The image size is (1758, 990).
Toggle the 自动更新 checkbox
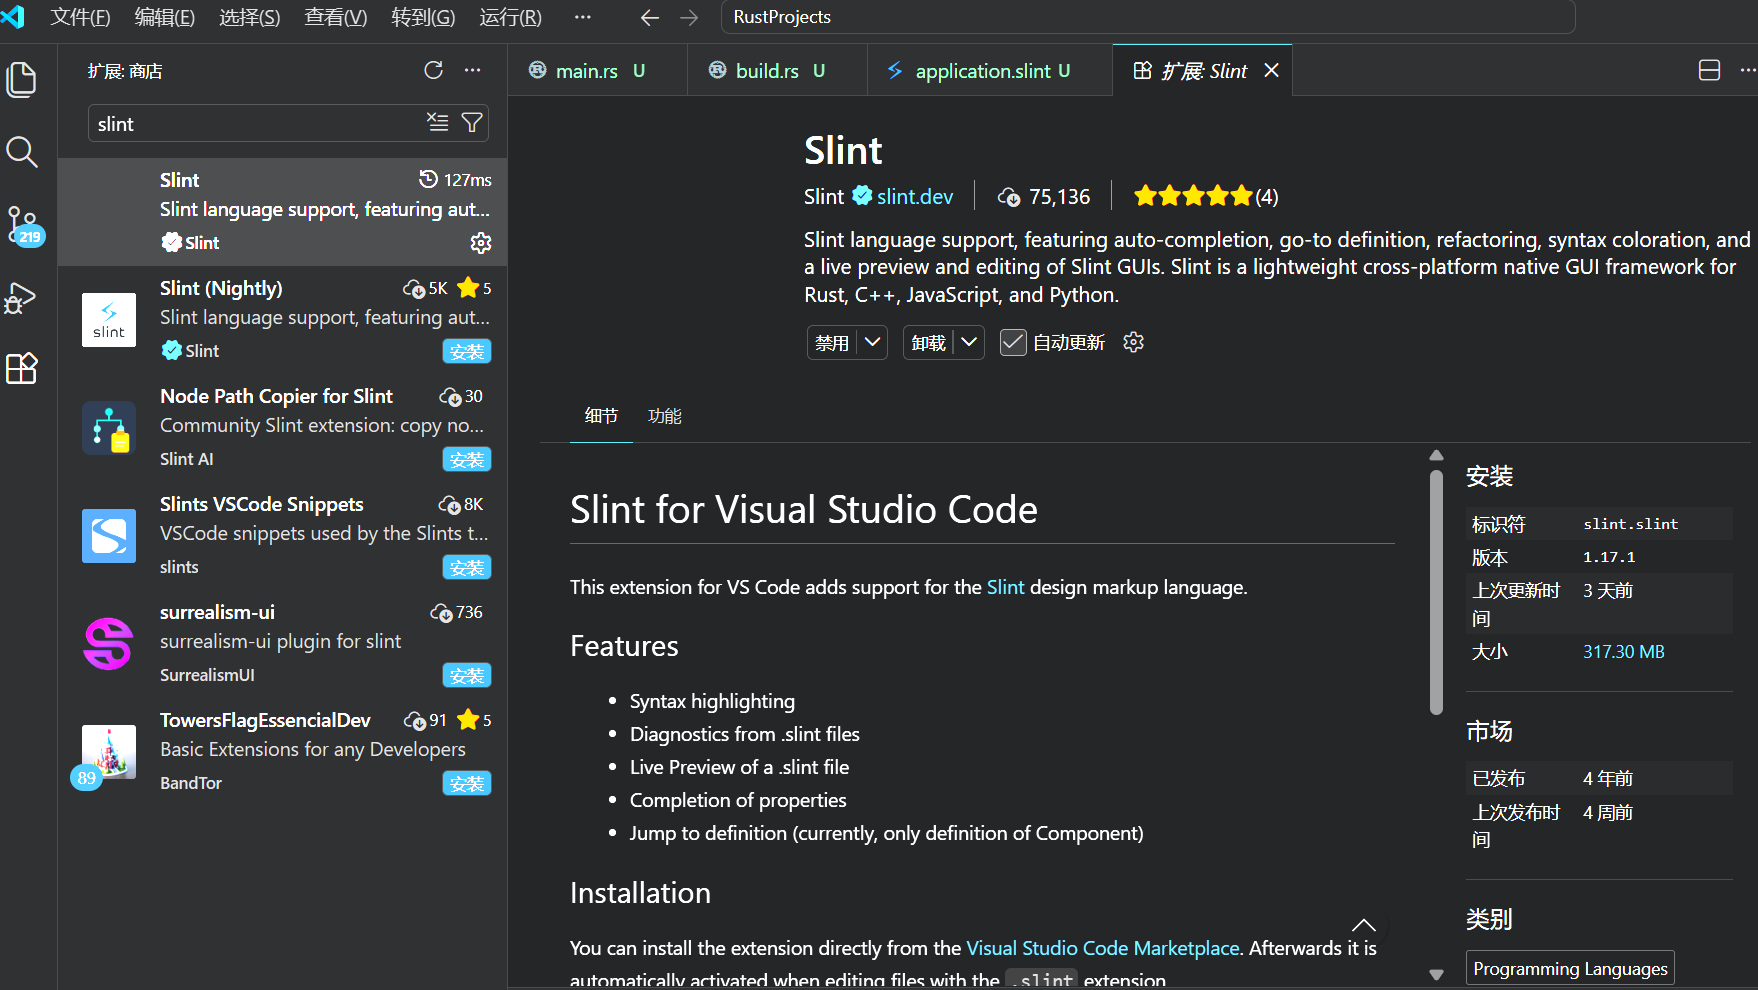[x=1013, y=343]
